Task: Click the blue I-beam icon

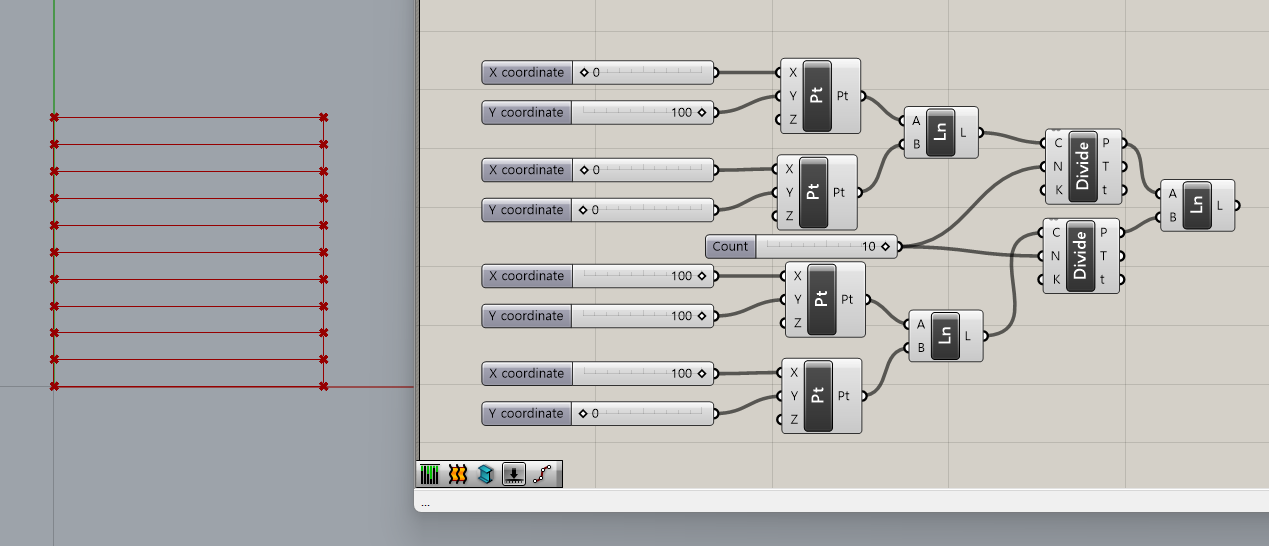Action: [x=485, y=474]
